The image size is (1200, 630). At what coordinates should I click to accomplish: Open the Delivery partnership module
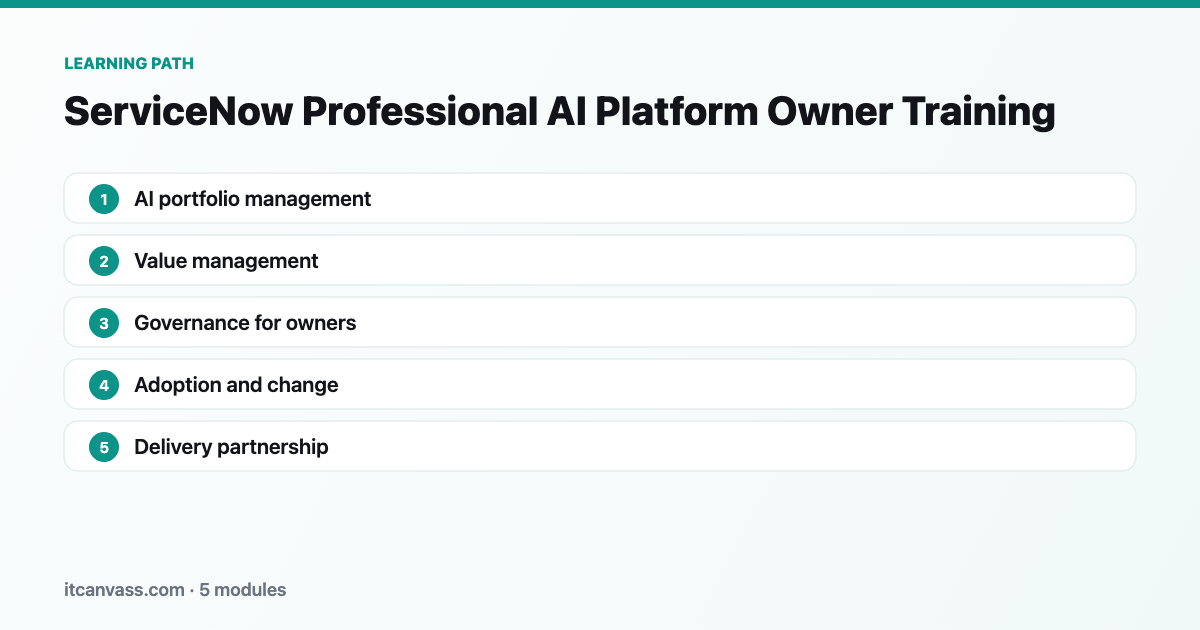(x=600, y=446)
